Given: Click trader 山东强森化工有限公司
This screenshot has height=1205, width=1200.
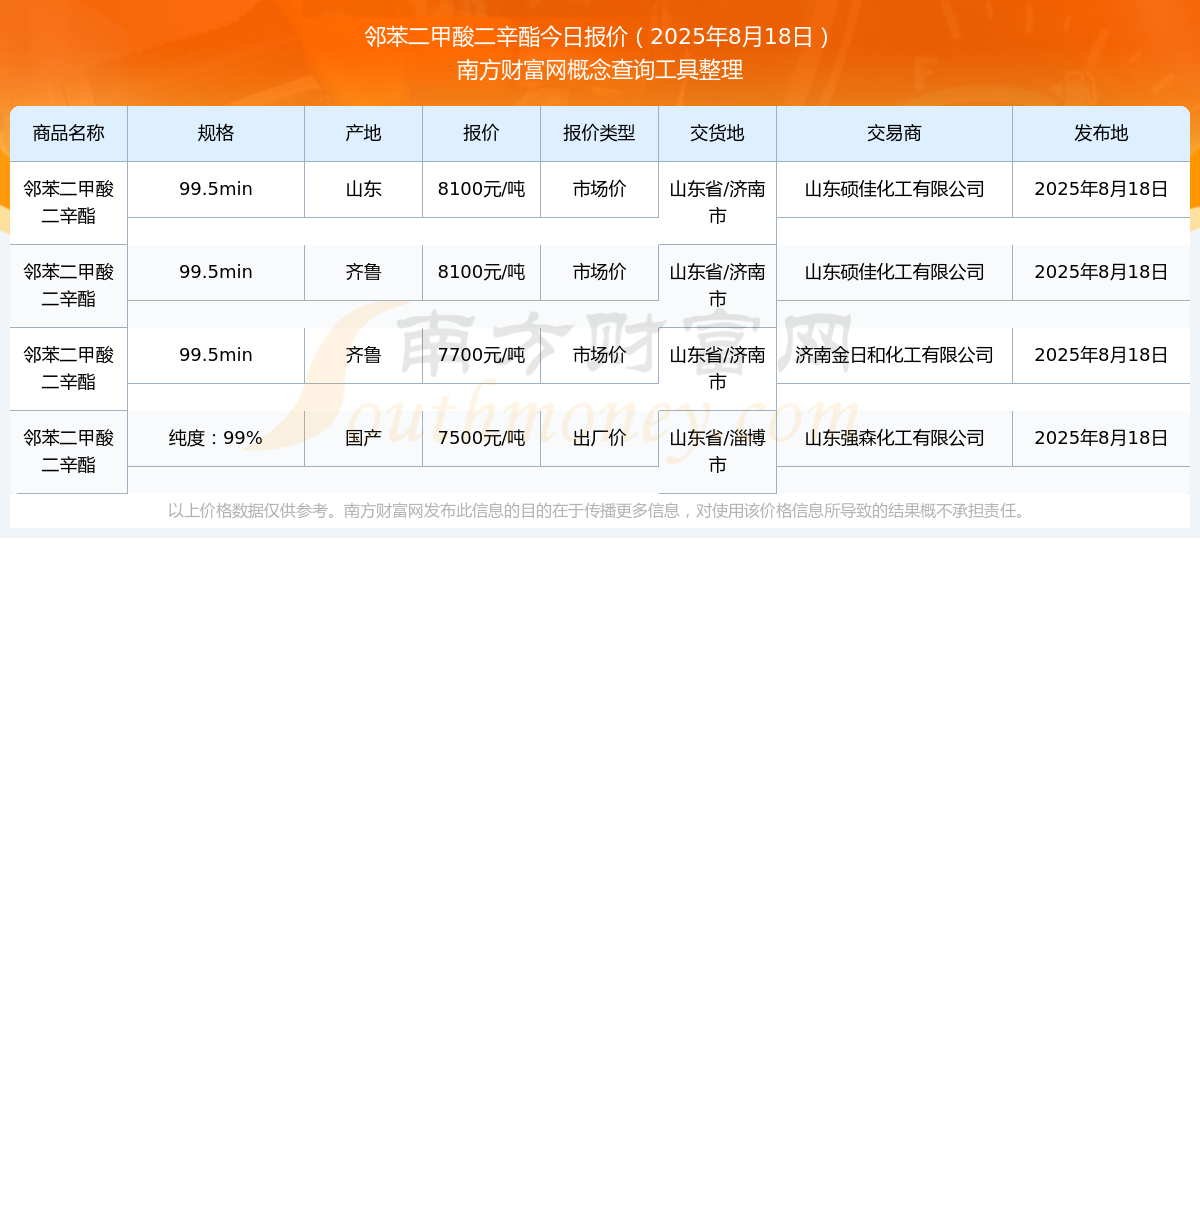Looking at the screenshot, I should (x=894, y=438).
